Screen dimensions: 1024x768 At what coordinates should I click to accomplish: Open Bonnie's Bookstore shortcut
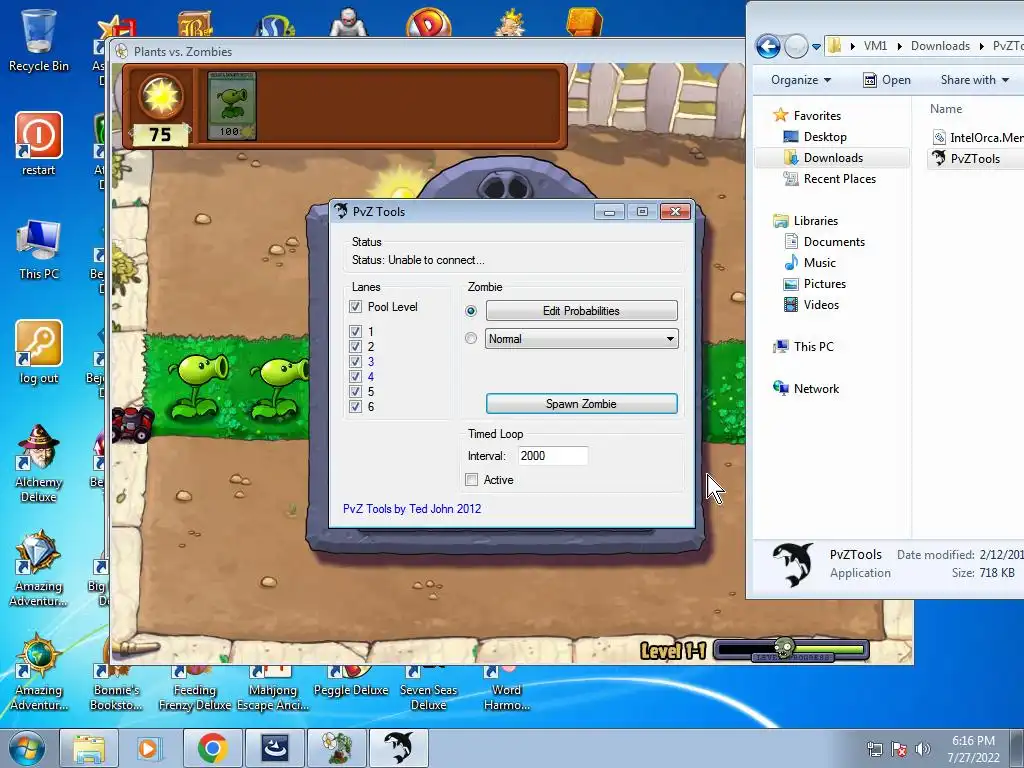tap(116, 689)
